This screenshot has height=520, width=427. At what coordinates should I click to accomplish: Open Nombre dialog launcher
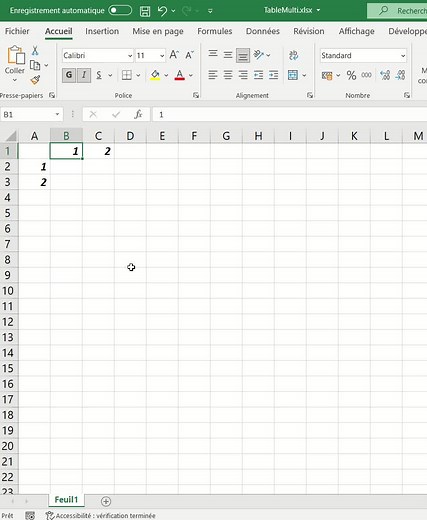[x=407, y=95]
